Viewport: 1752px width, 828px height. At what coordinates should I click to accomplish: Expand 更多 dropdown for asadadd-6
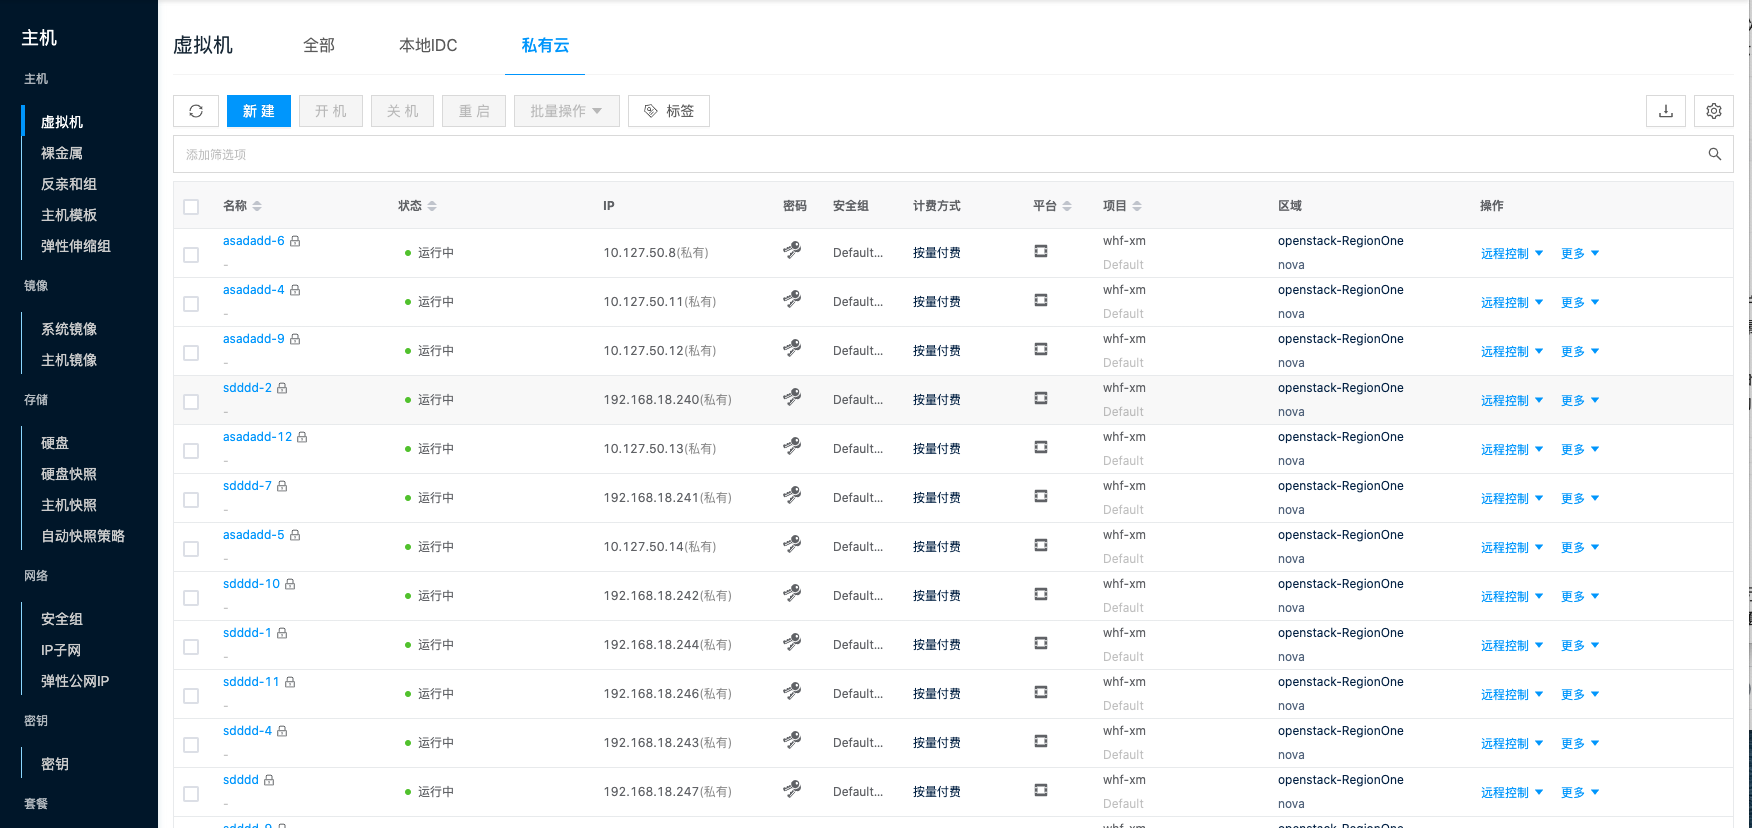[1580, 254]
